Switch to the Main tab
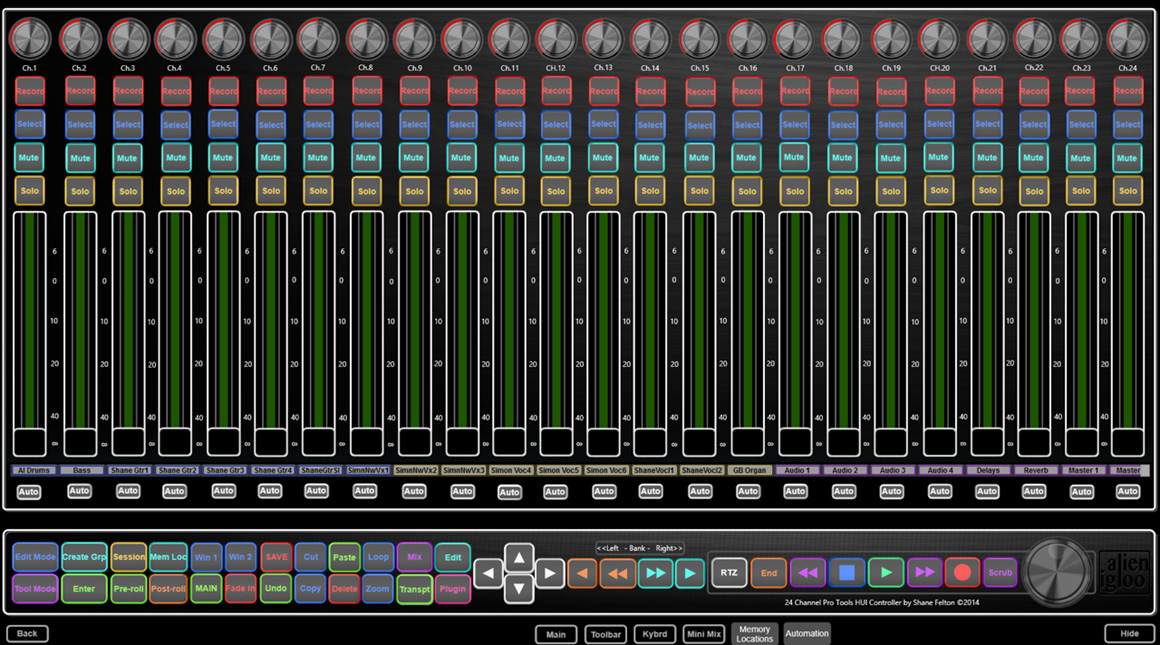The width and height of the screenshot is (1160, 645). 556,635
